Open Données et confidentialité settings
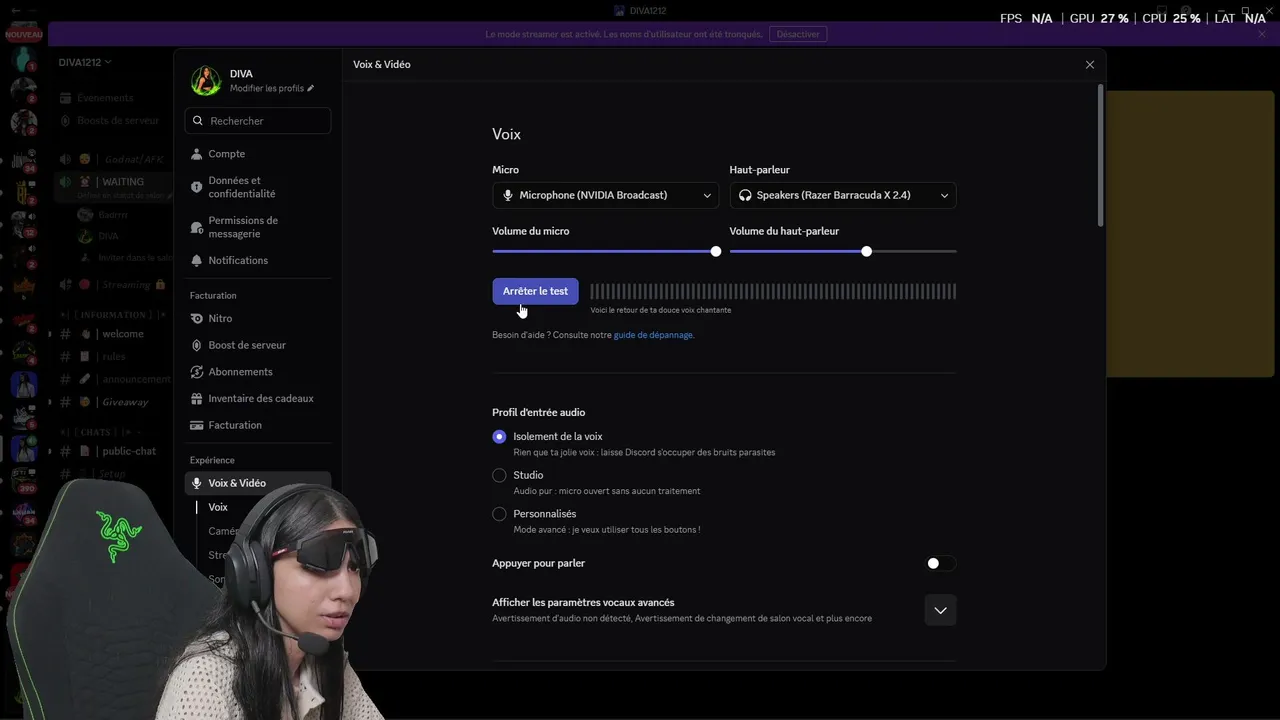This screenshot has width=1280, height=720. [258, 187]
